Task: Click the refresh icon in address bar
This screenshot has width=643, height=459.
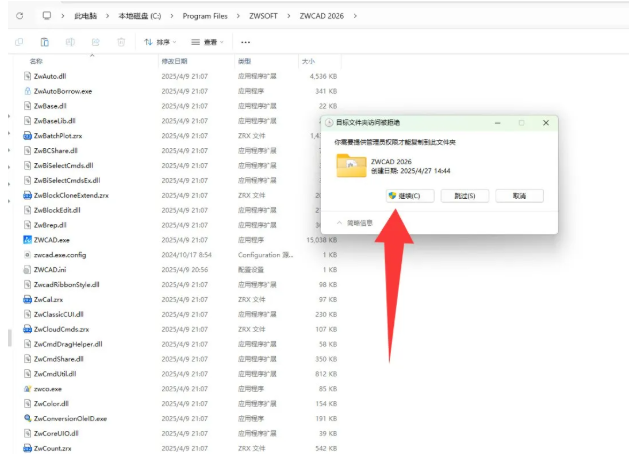Action: coord(19,16)
